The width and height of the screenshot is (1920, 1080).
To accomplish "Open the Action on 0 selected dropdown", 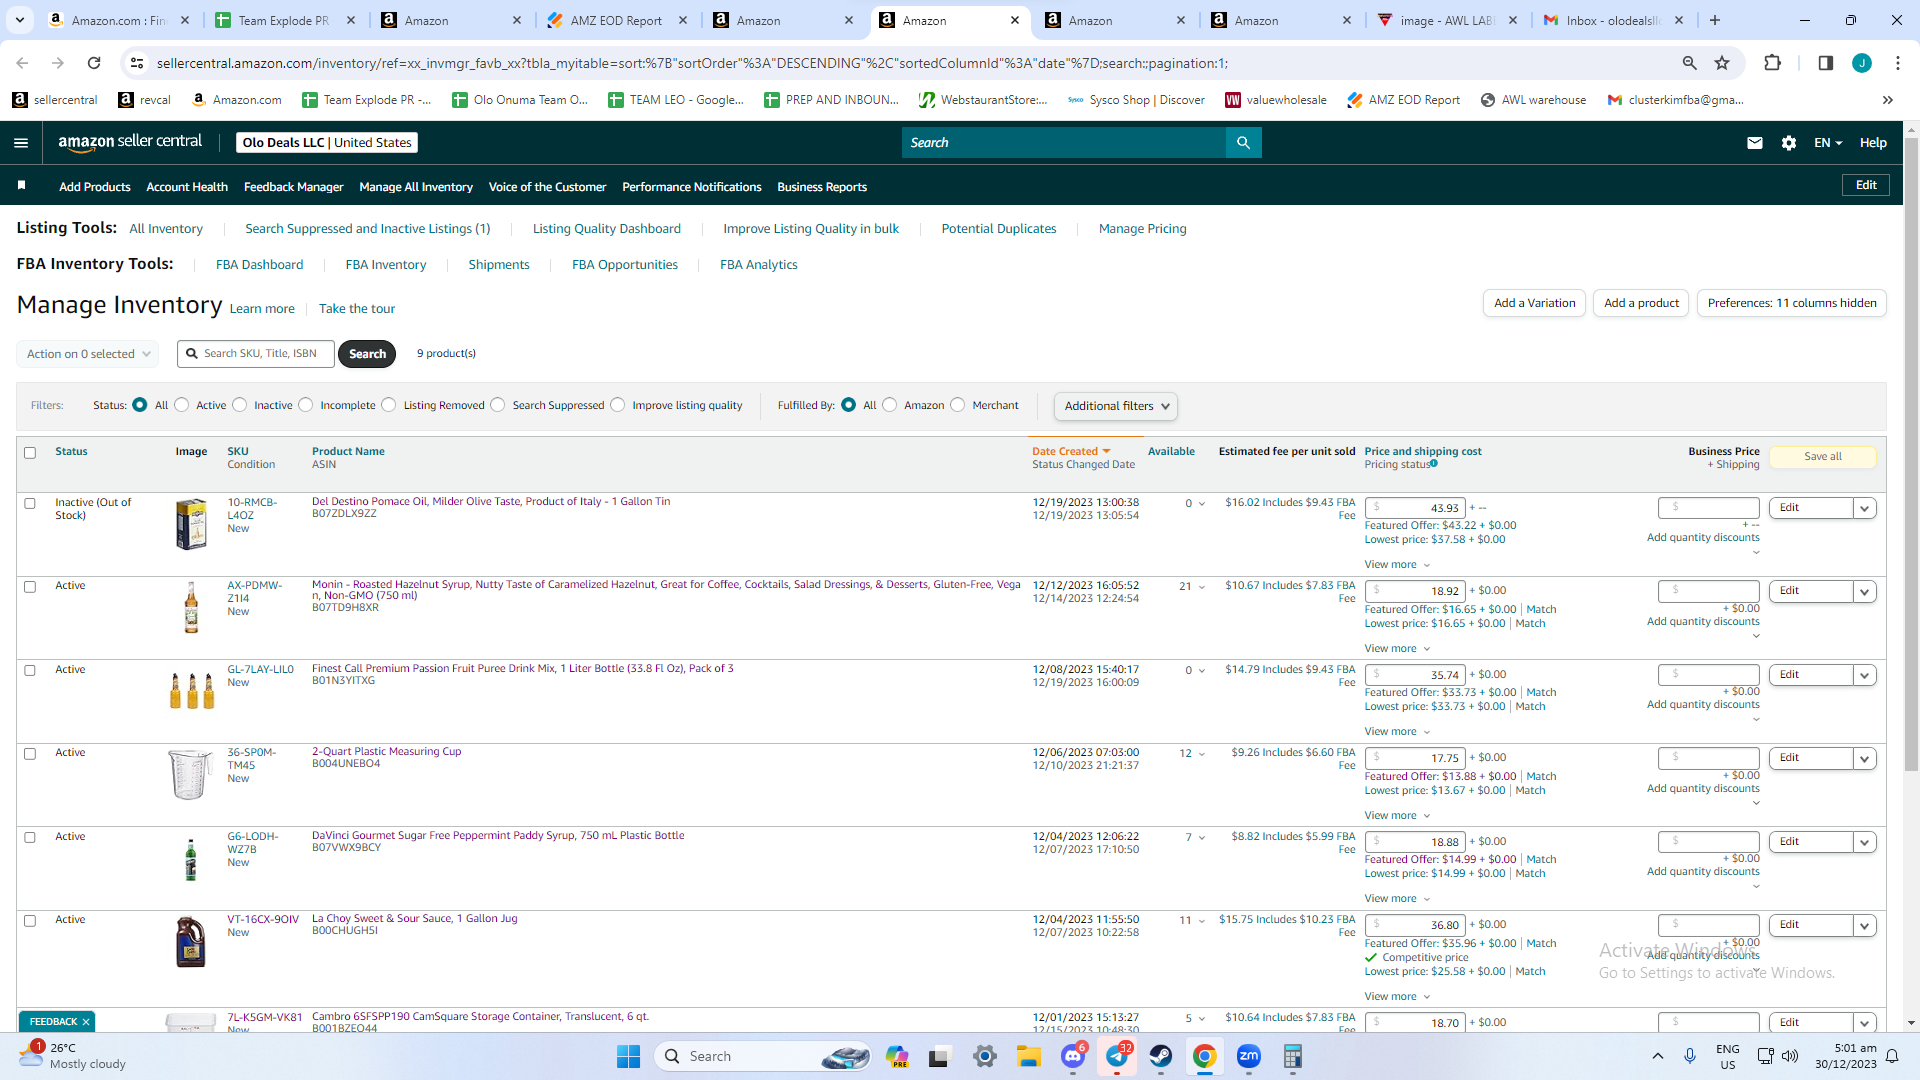I will pyautogui.click(x=88, y=354).
